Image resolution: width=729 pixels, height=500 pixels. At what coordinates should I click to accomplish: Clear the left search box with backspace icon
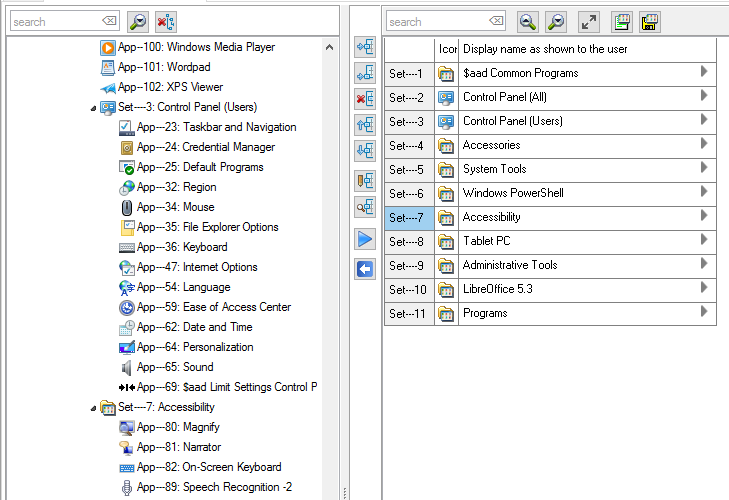[x=109, y=21]
